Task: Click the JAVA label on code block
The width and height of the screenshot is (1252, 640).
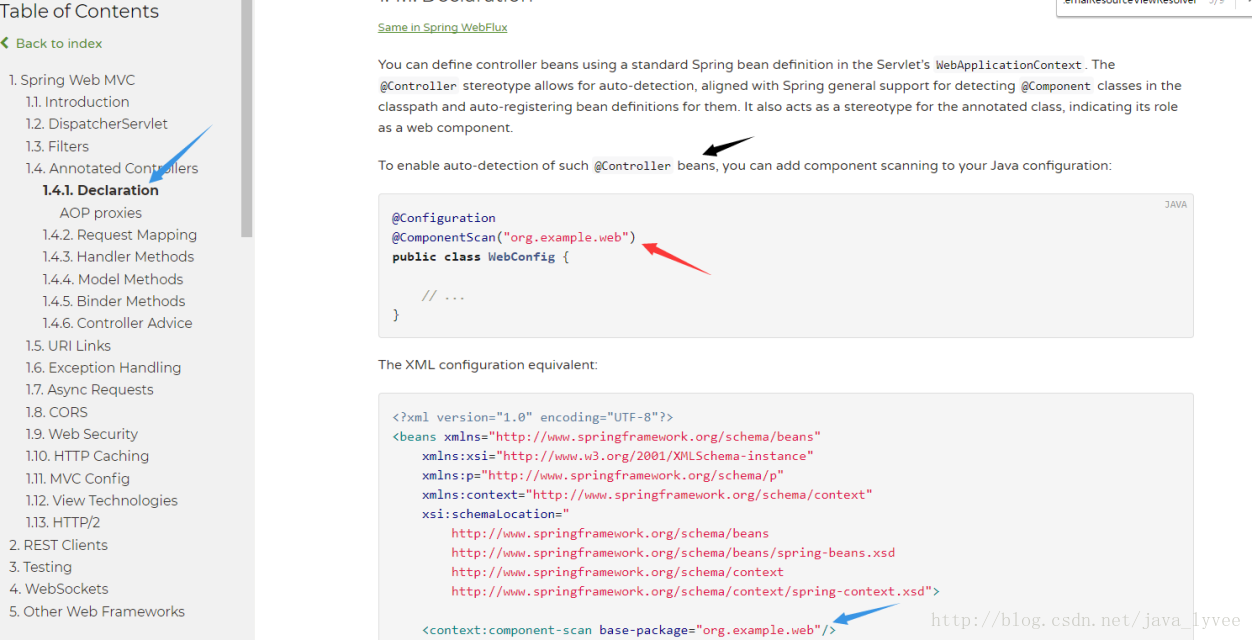Action: pyautogui.click(x=1176, y=205)
